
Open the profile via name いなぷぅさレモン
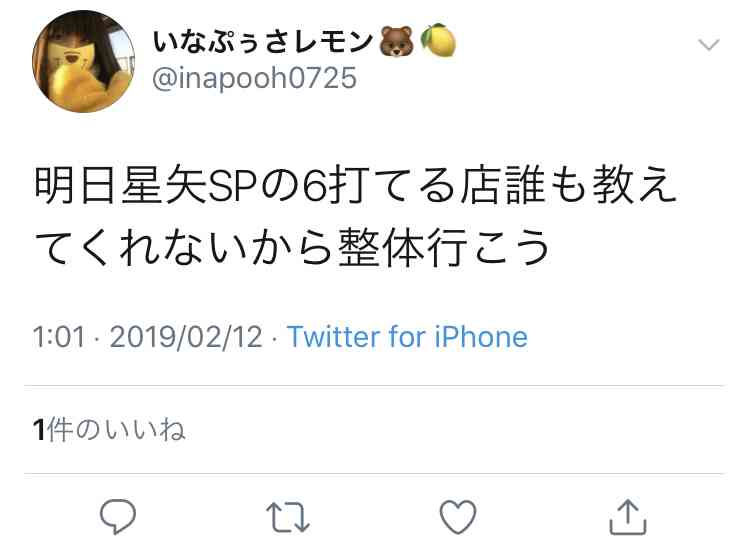tap(263, 41)
